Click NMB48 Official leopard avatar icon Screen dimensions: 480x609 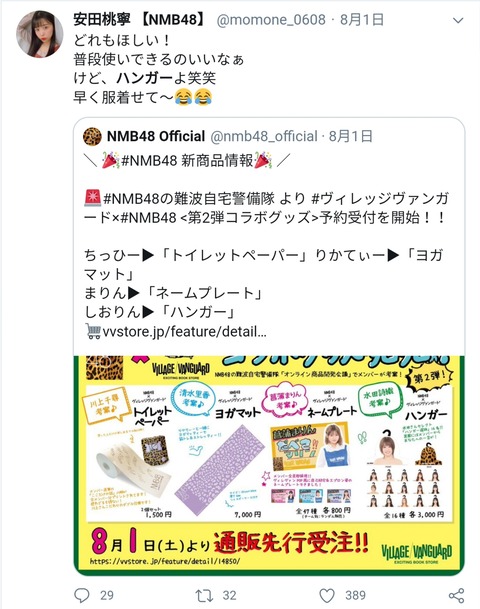(92, 136)
